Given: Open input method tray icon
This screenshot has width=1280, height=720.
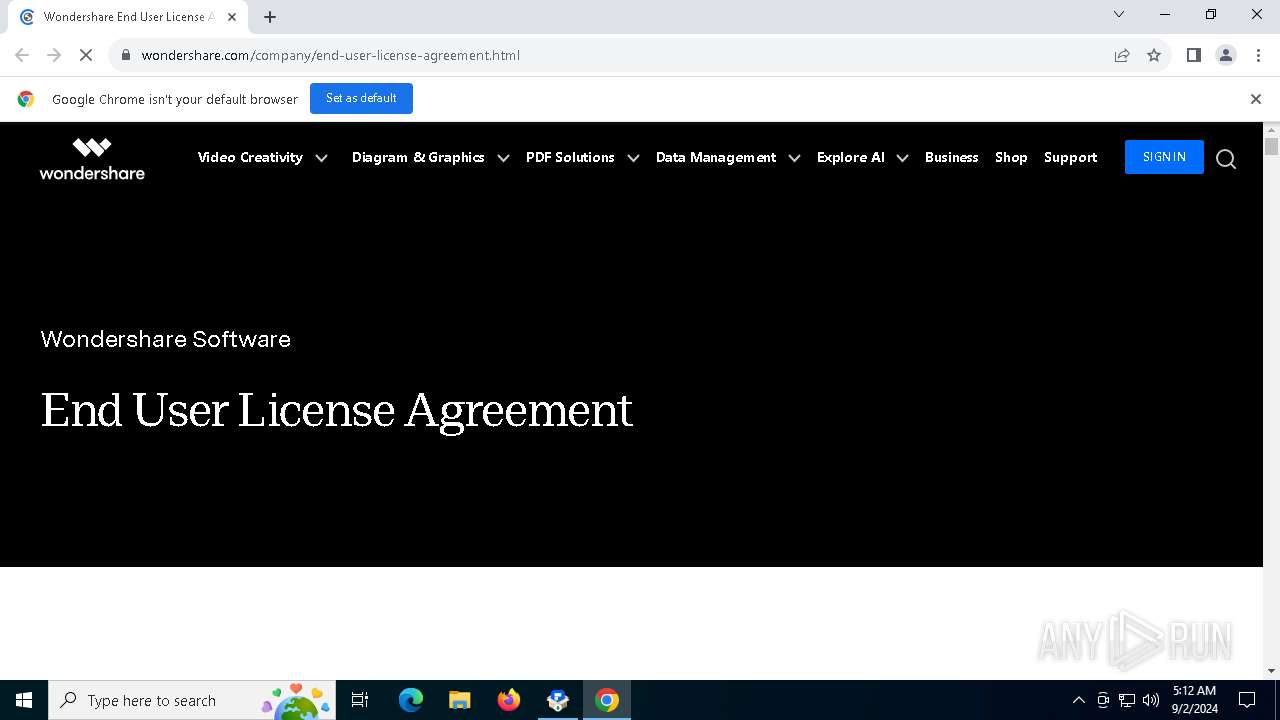Looking at the screenshot, I should tap(1103, 700).
